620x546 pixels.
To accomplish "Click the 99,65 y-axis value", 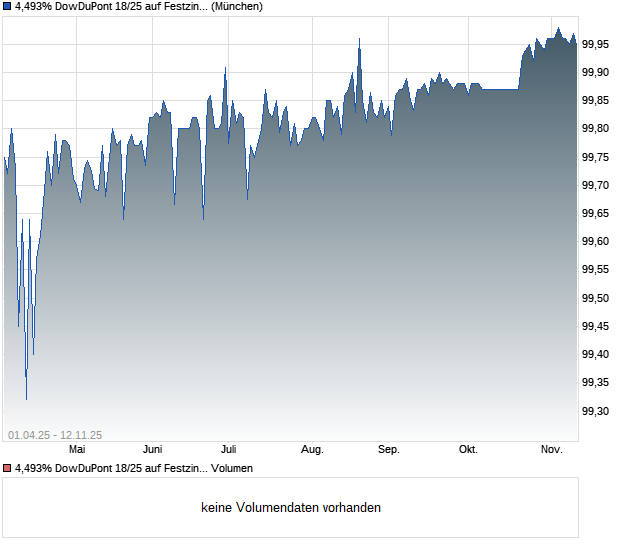I will [x=595, y=213].
